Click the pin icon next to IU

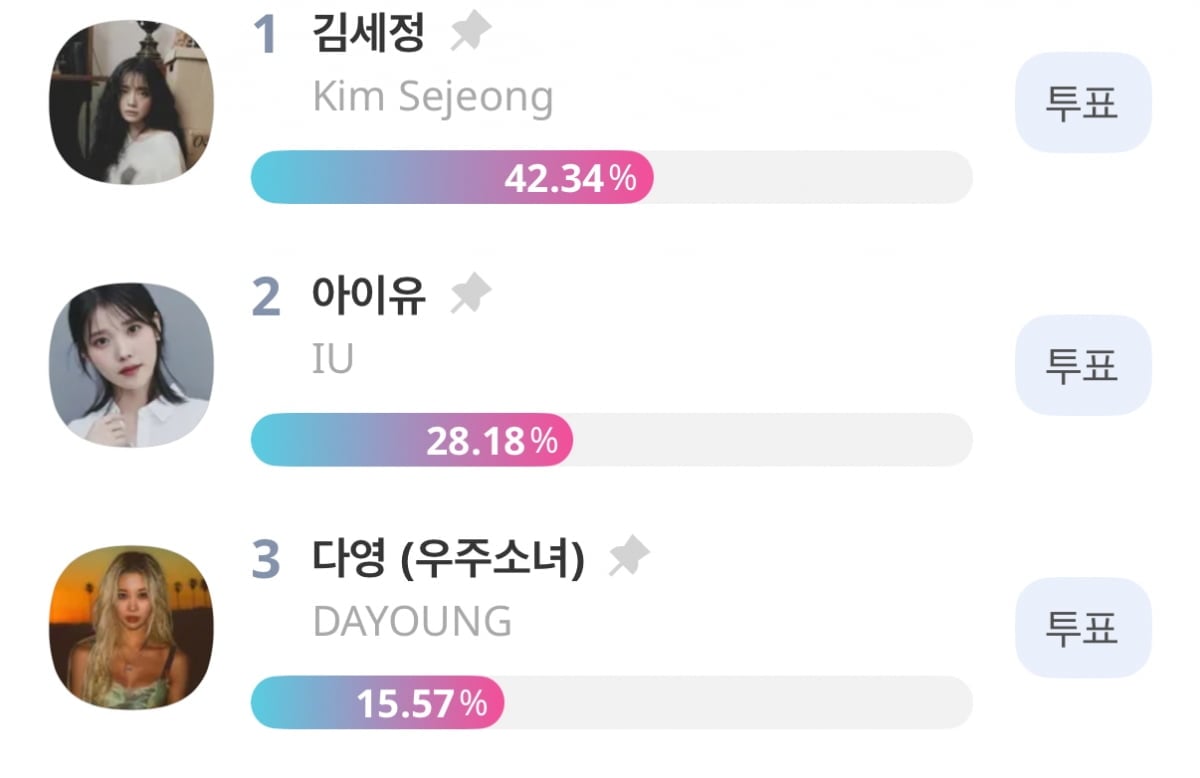[x=473, y=291]
